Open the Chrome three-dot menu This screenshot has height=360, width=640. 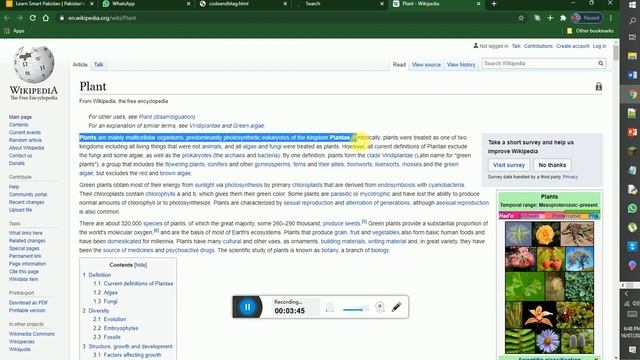click(611, 18)
